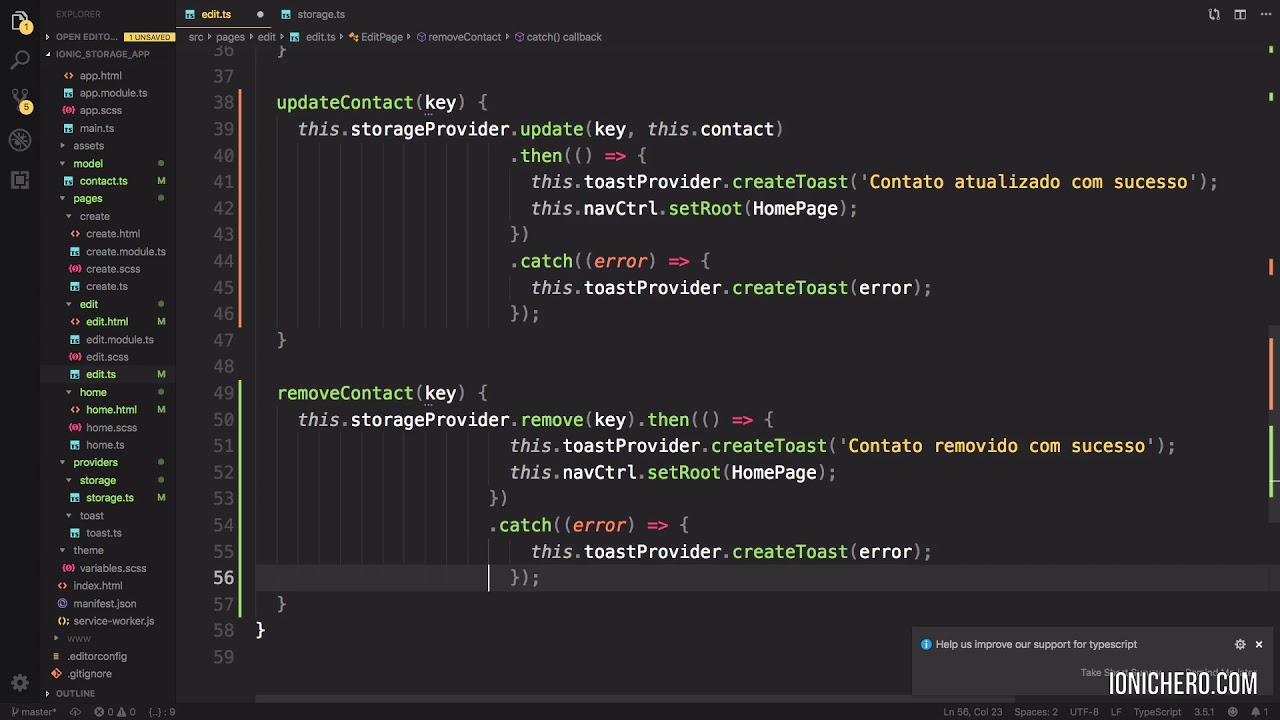Open service-worker.js in the explorer
This screenshot has height=720, width=1280.
(x=113, y=621)
